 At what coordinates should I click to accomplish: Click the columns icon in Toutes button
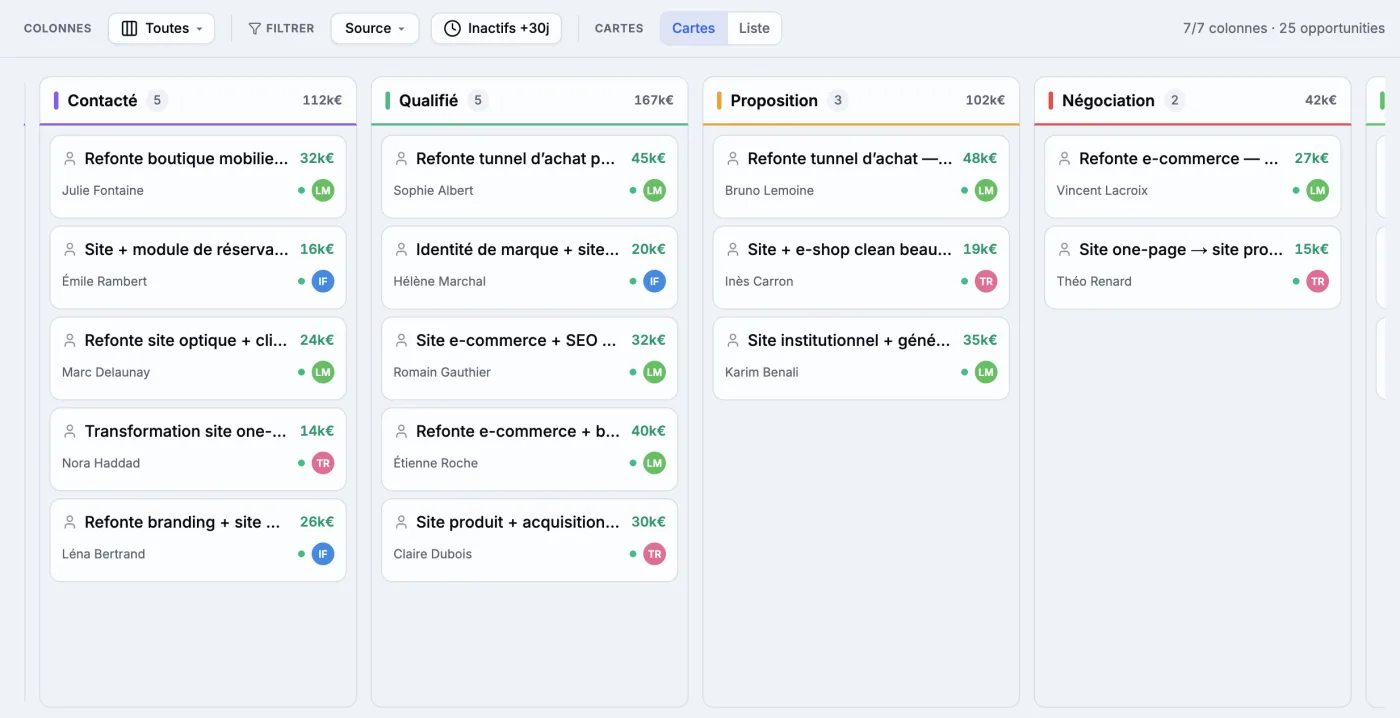(129, 28)
